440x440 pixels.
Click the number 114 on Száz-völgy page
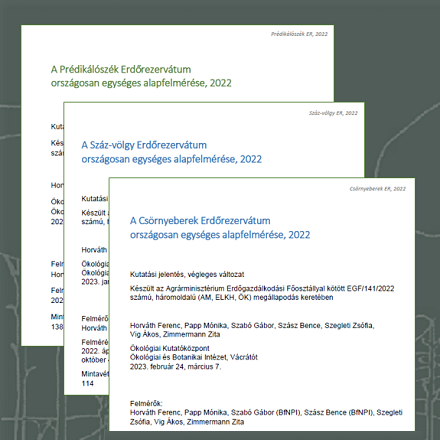[87, 383]
